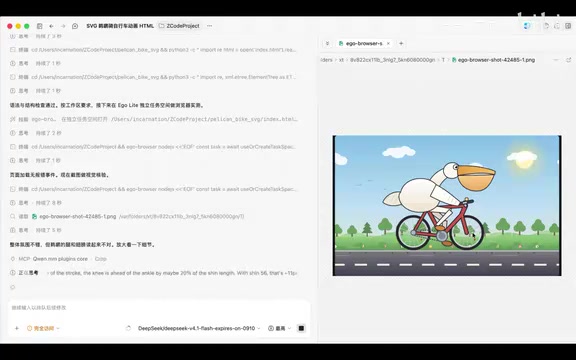
Task: Expand second ego-browser nodejs terminal step
Action: [153, 189]
